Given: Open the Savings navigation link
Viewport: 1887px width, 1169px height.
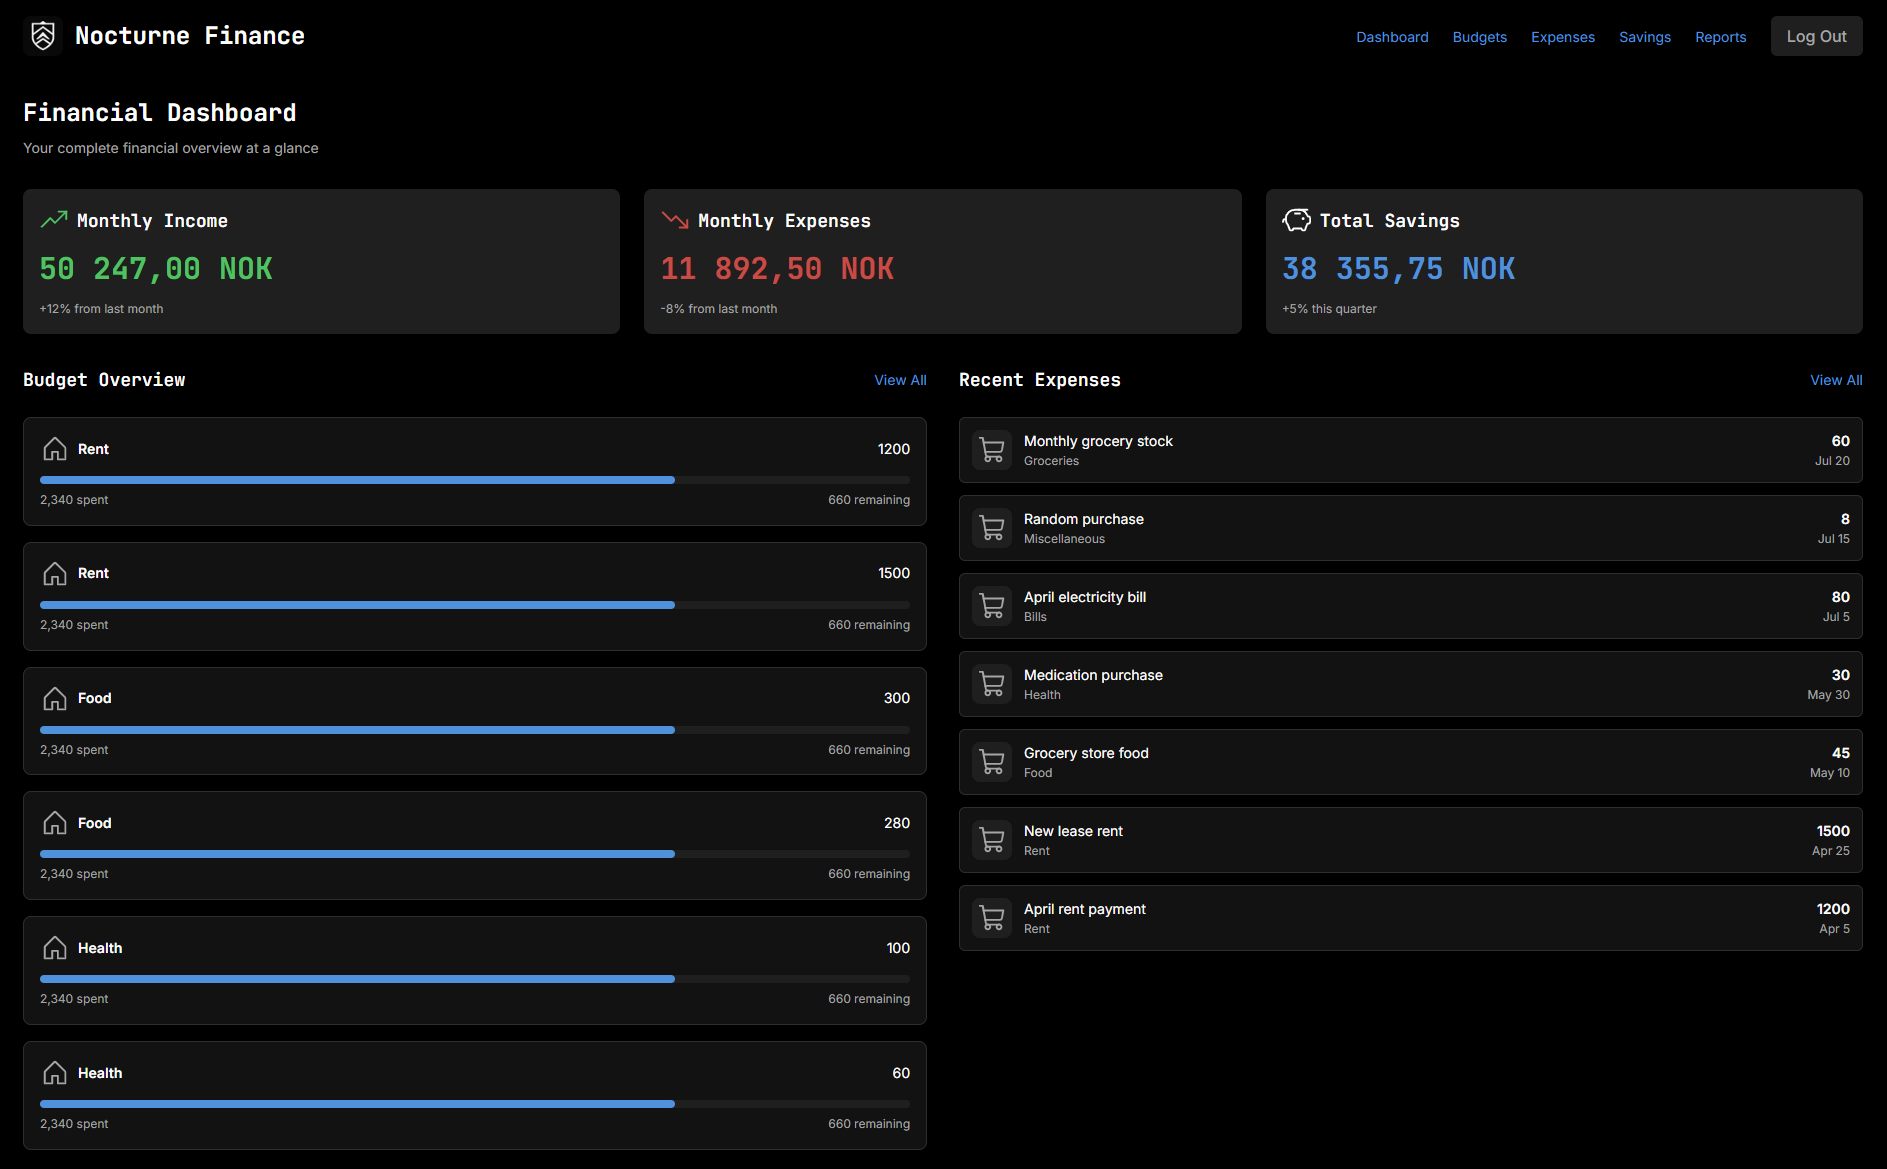Looking at the screenshot, I should [1644, 37].
